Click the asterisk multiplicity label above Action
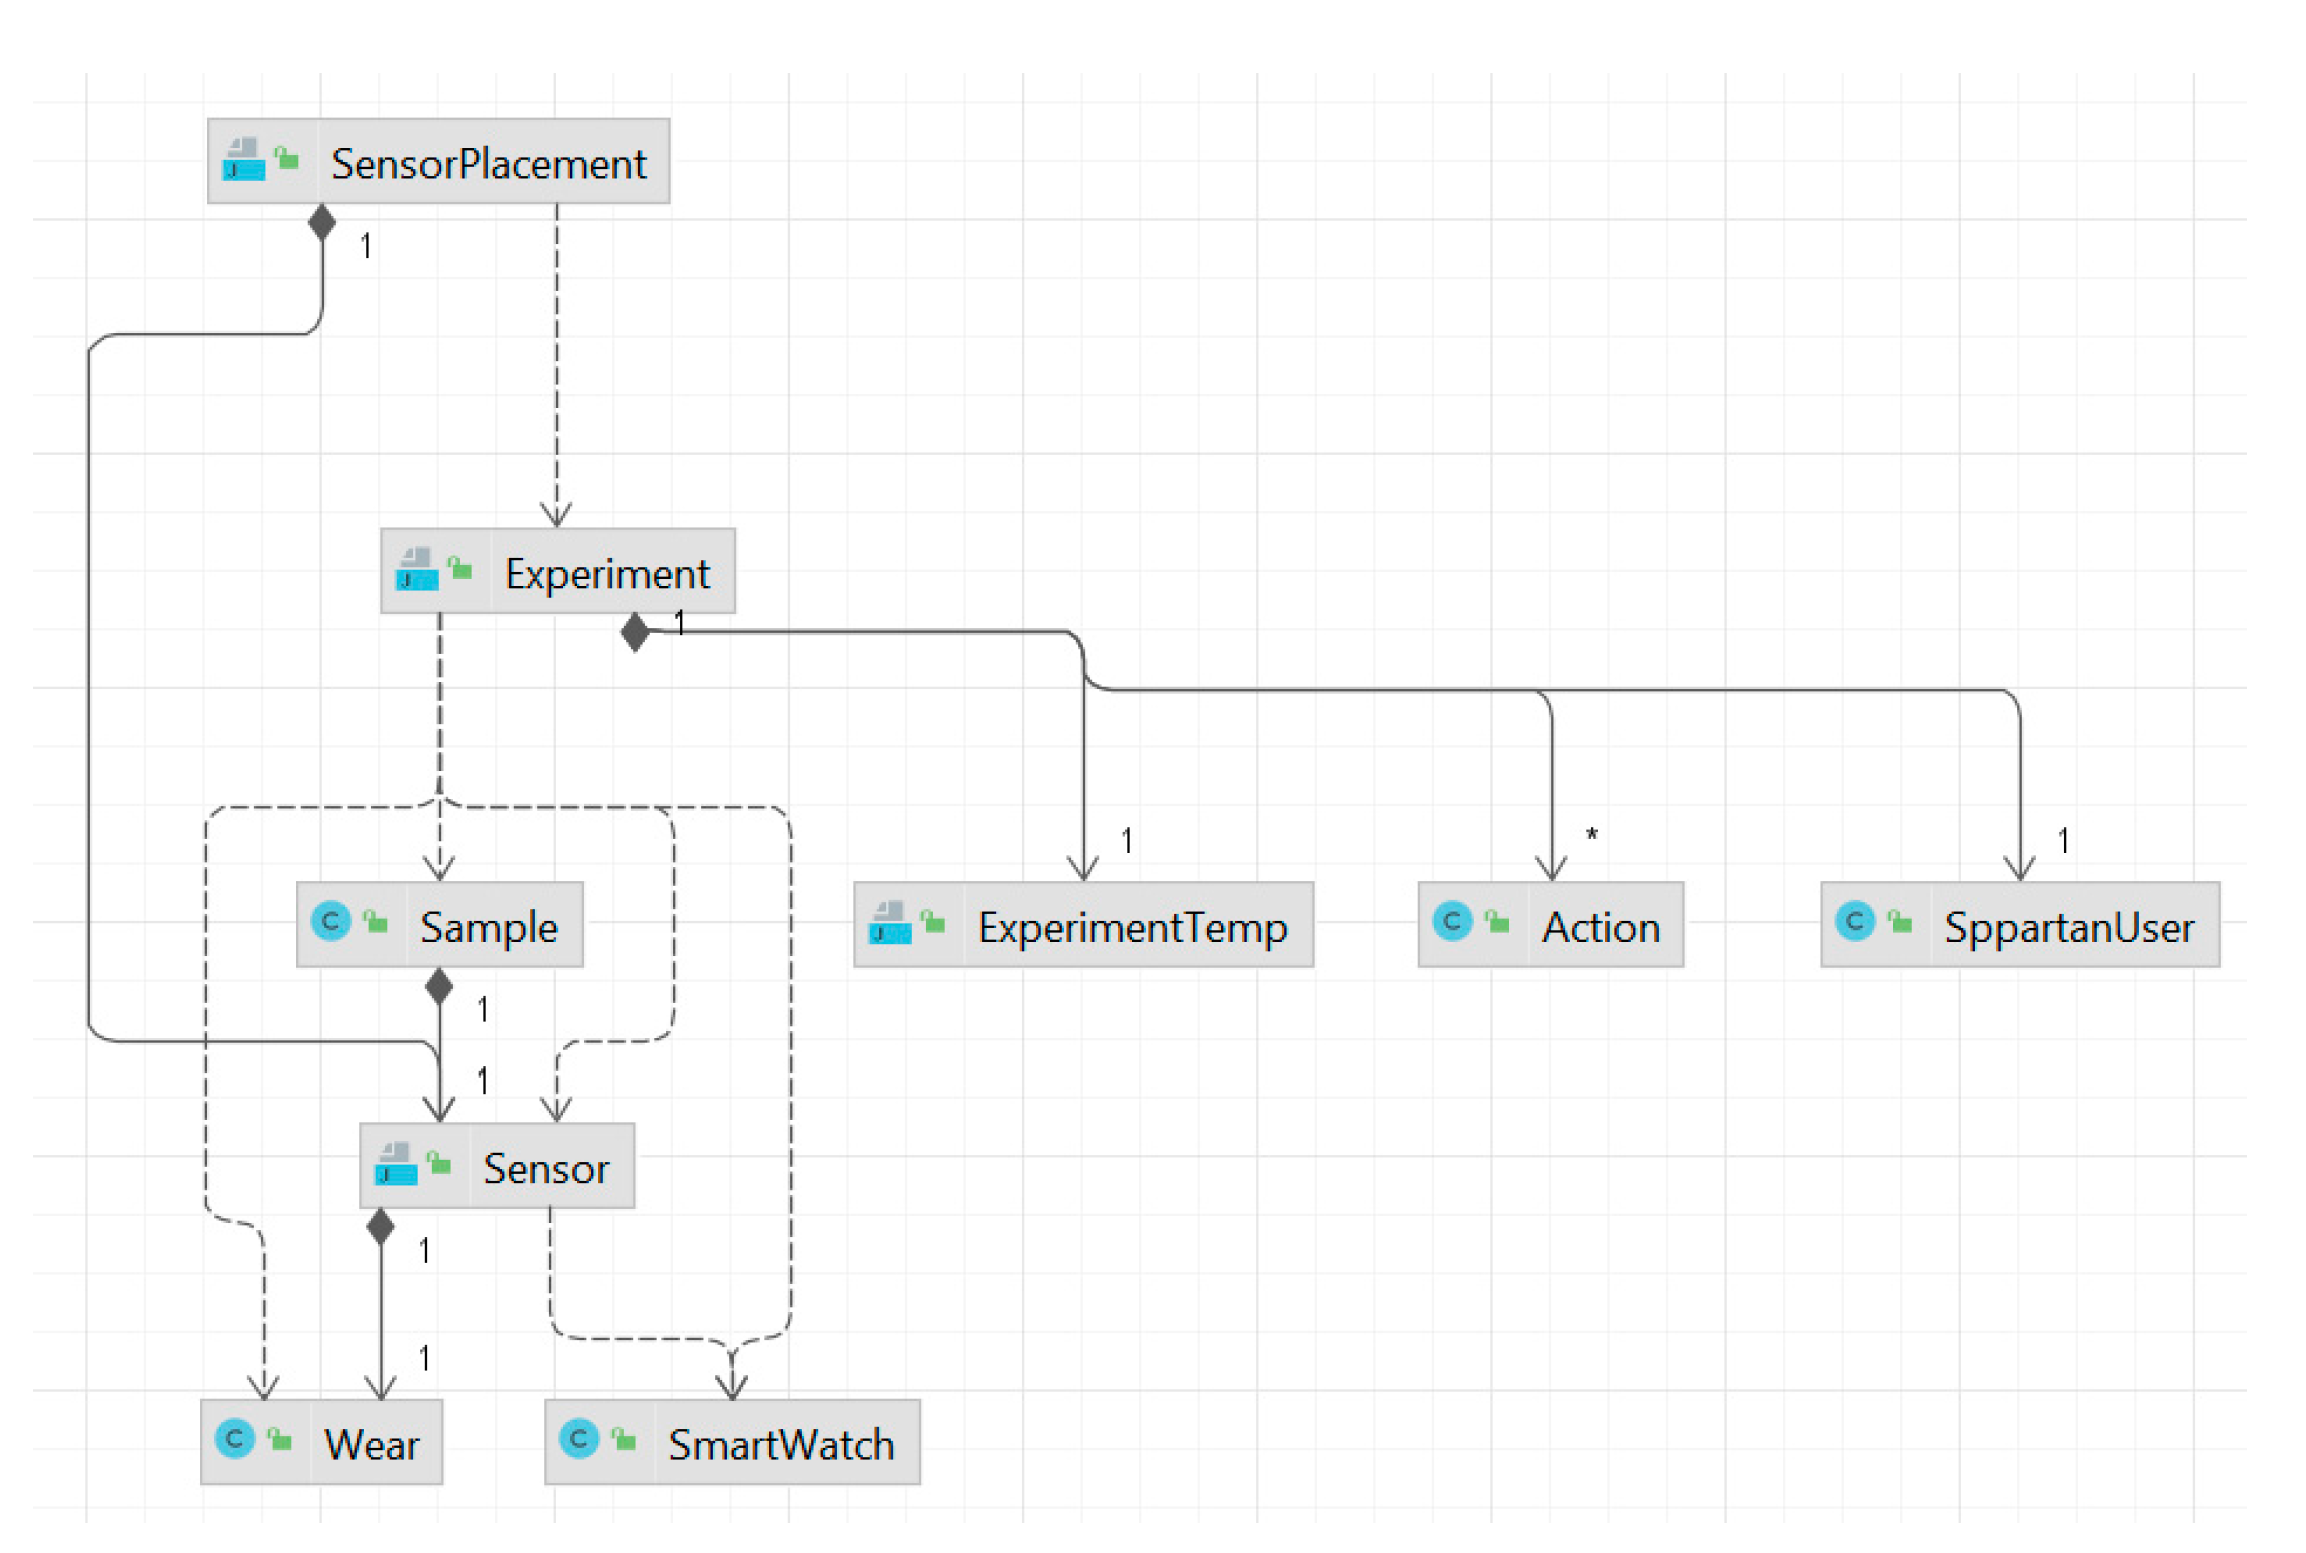The image size is (2306, 1553). point(1591,834)
